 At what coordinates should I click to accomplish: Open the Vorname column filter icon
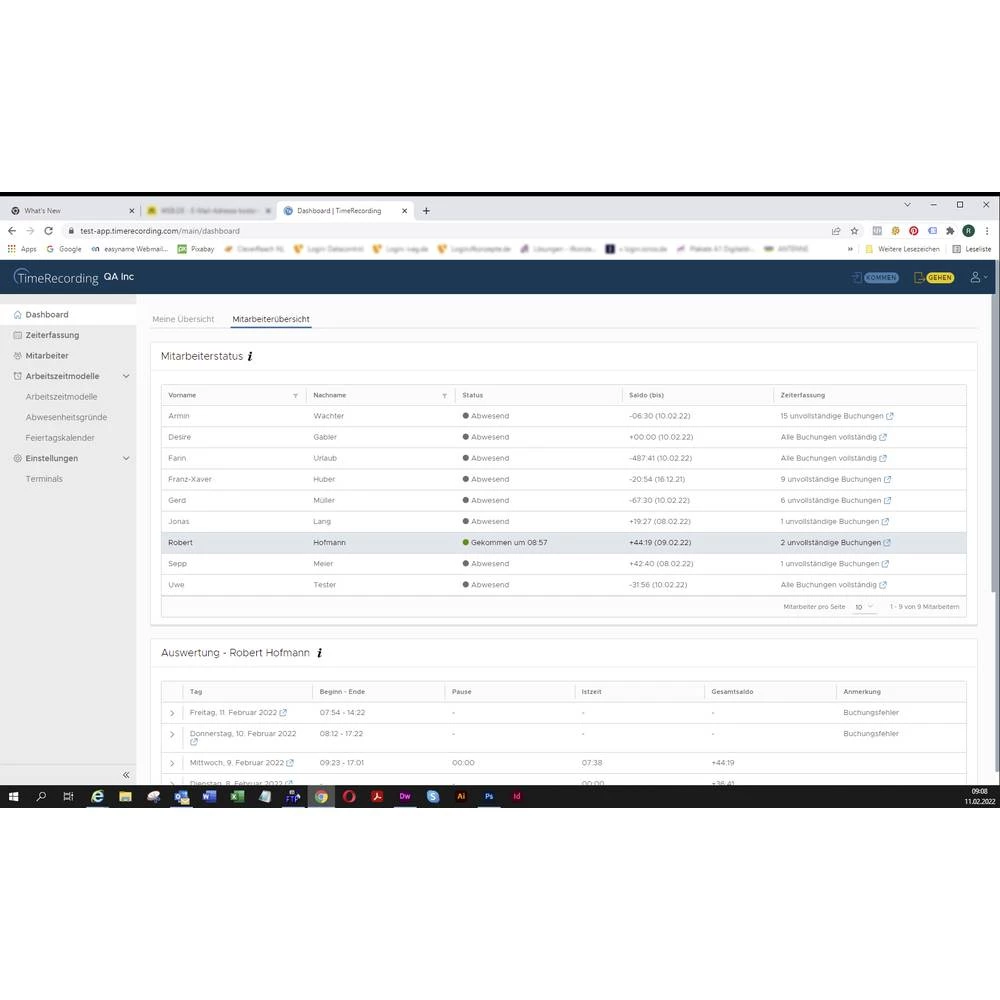(295, 396)
